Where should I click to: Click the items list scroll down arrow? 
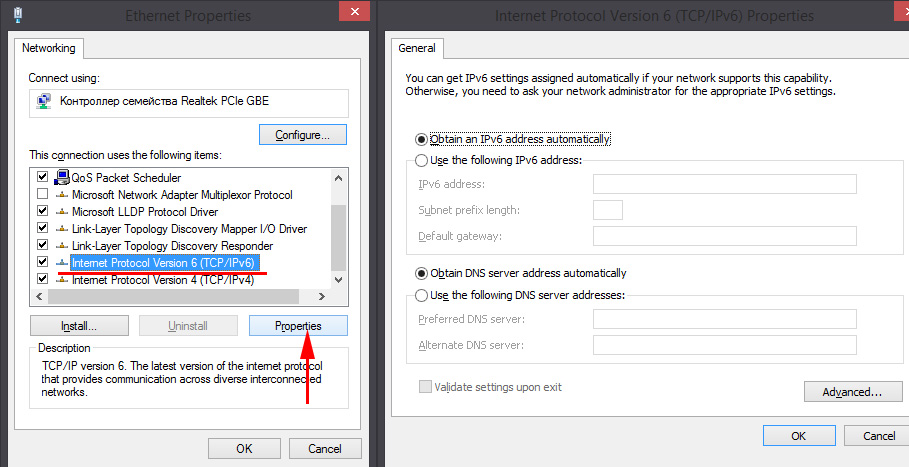point(339,280)
